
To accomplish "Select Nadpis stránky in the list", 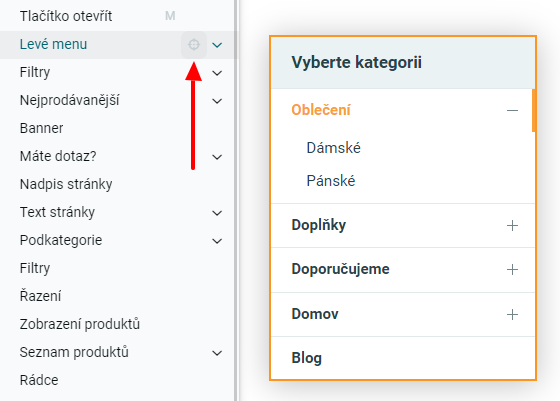I will coord(66,184).
